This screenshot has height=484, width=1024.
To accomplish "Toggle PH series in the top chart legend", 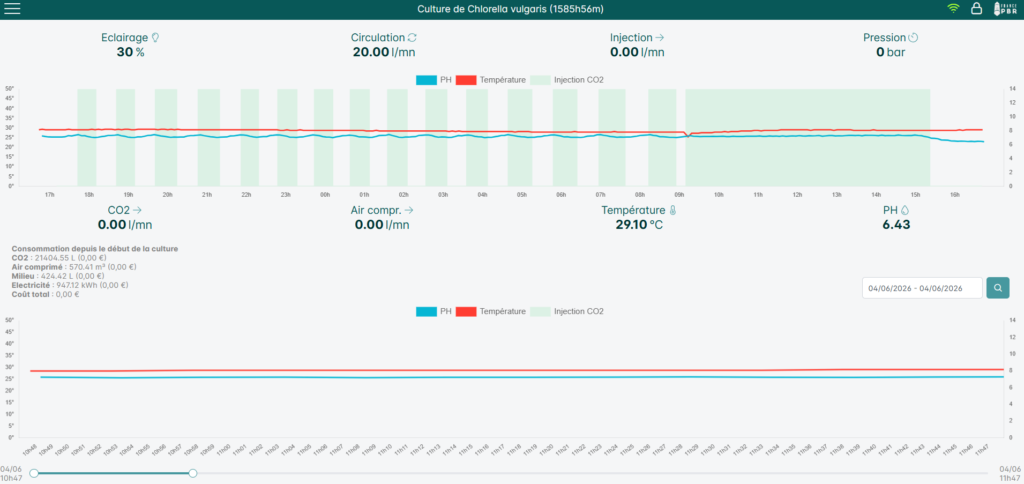I will pyautogui.click(x=434, y=80).
